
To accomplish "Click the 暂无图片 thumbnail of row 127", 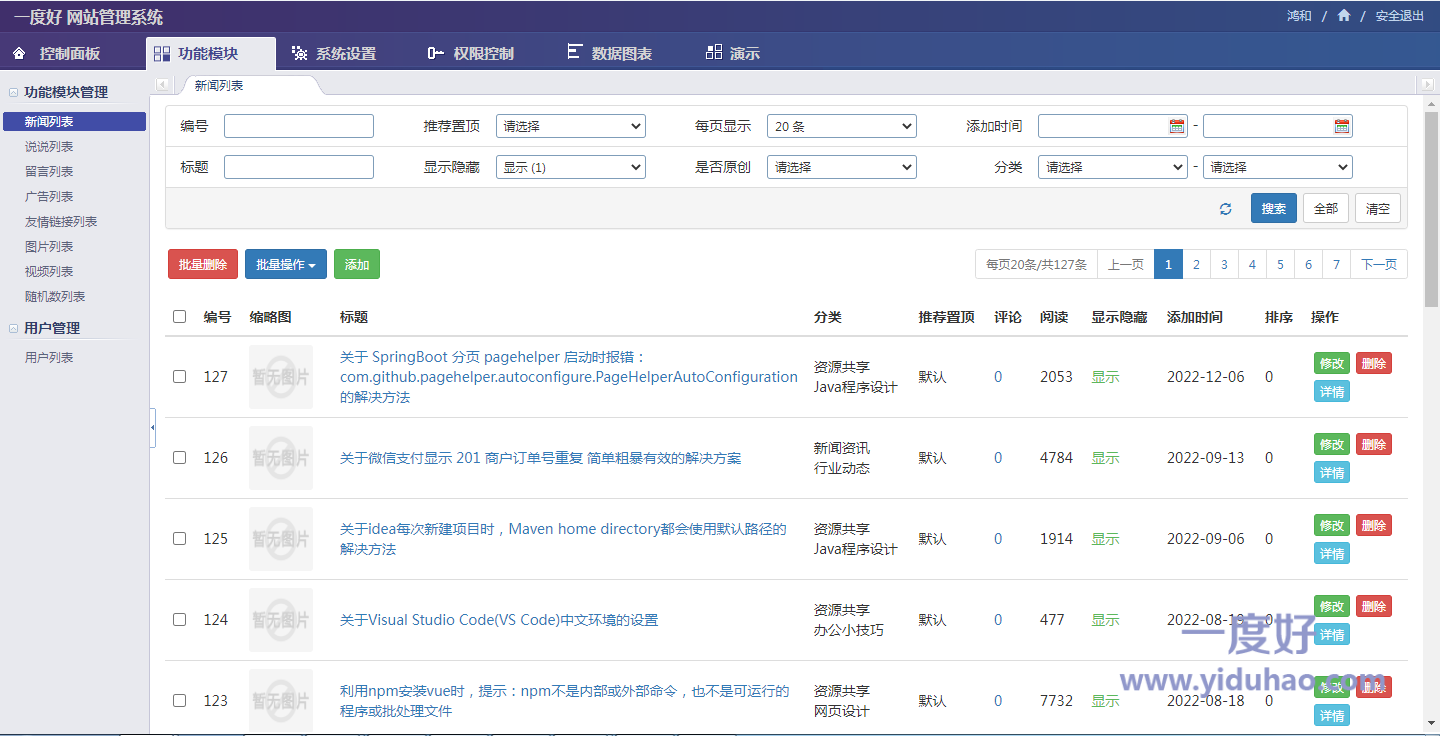I will [281, 377].
